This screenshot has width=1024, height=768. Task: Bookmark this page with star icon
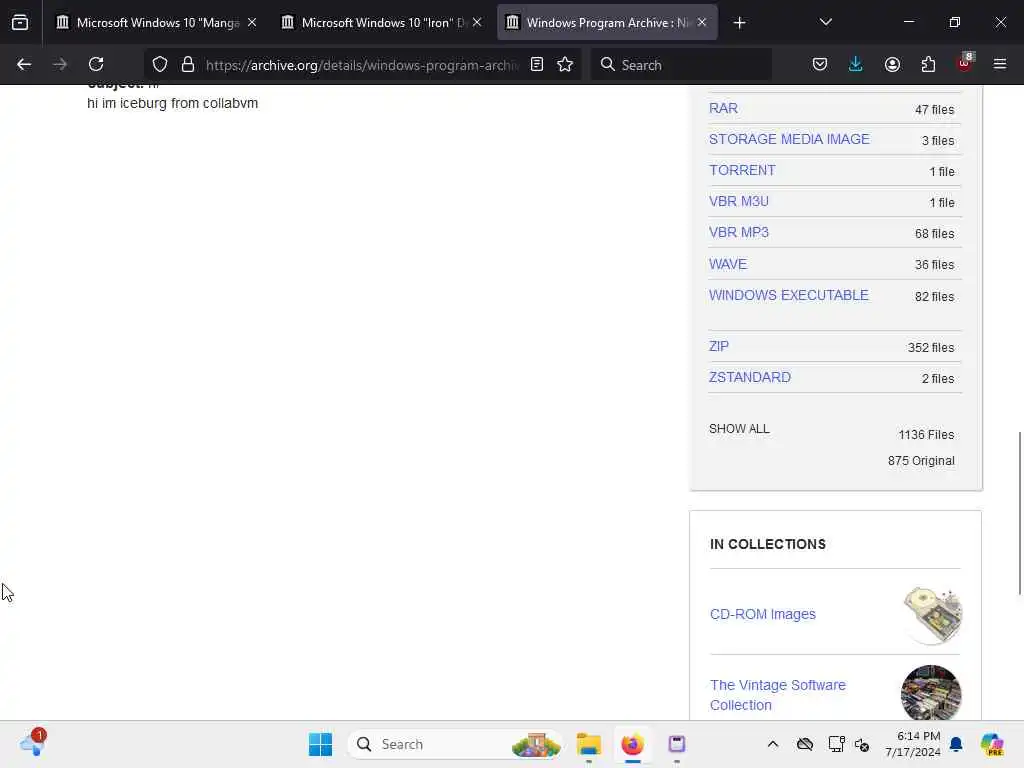(565, 64)
